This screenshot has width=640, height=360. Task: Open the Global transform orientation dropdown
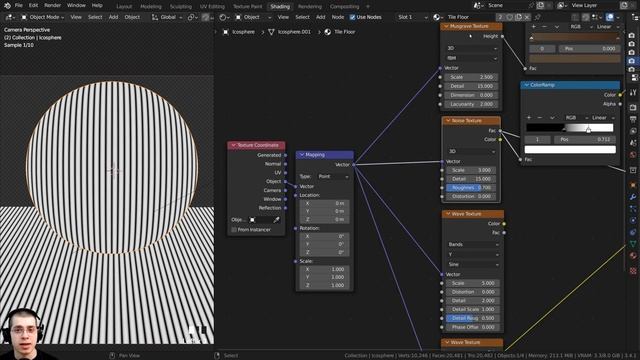coord(167,17)
